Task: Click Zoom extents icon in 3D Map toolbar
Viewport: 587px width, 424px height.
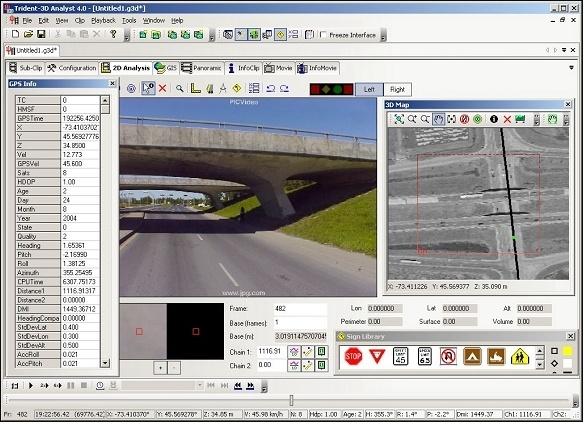Action: pyautogui.click(x=399, y=119)
